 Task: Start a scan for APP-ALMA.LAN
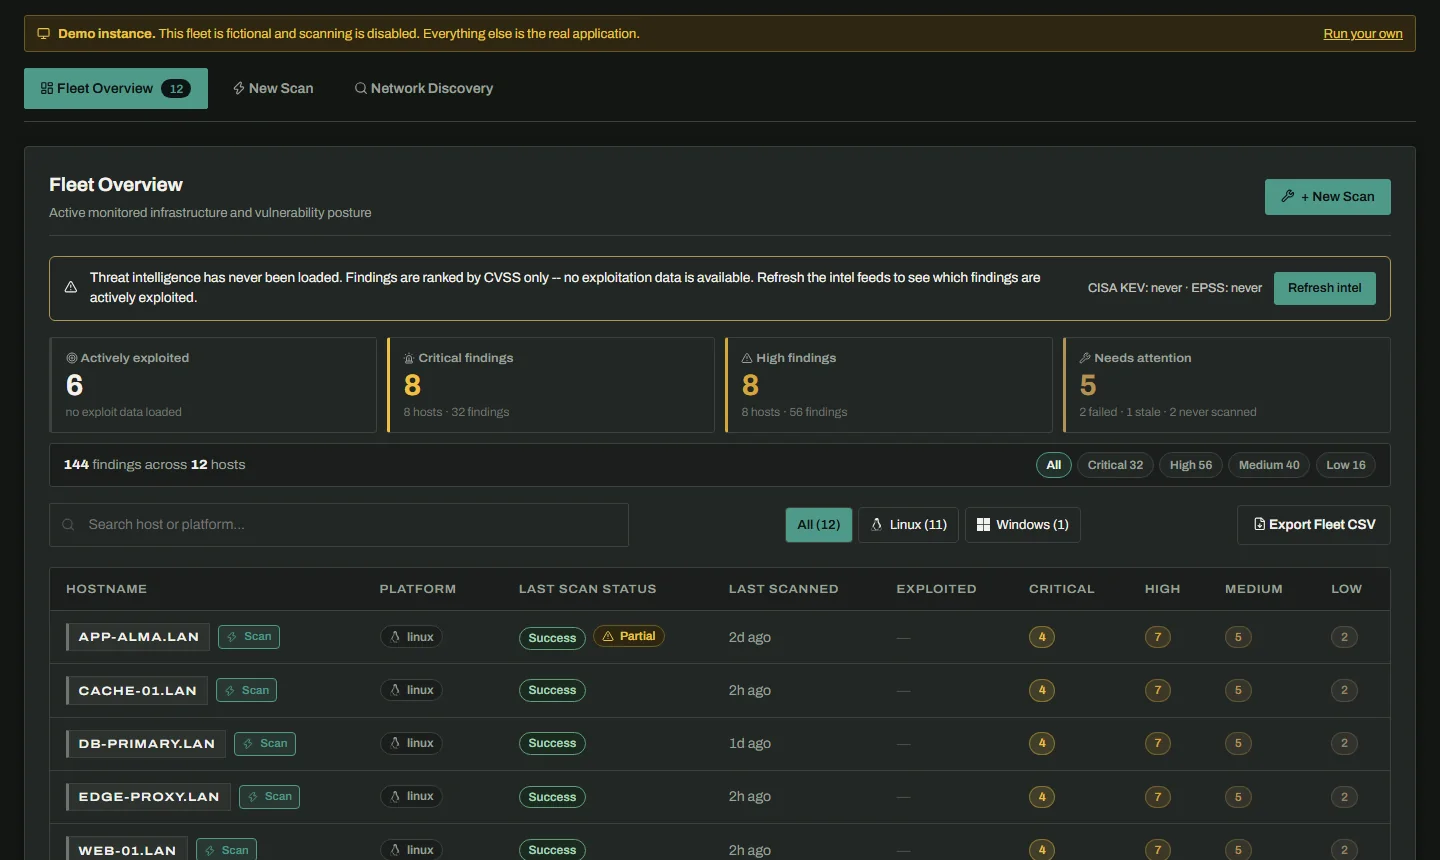coord(249,637)
